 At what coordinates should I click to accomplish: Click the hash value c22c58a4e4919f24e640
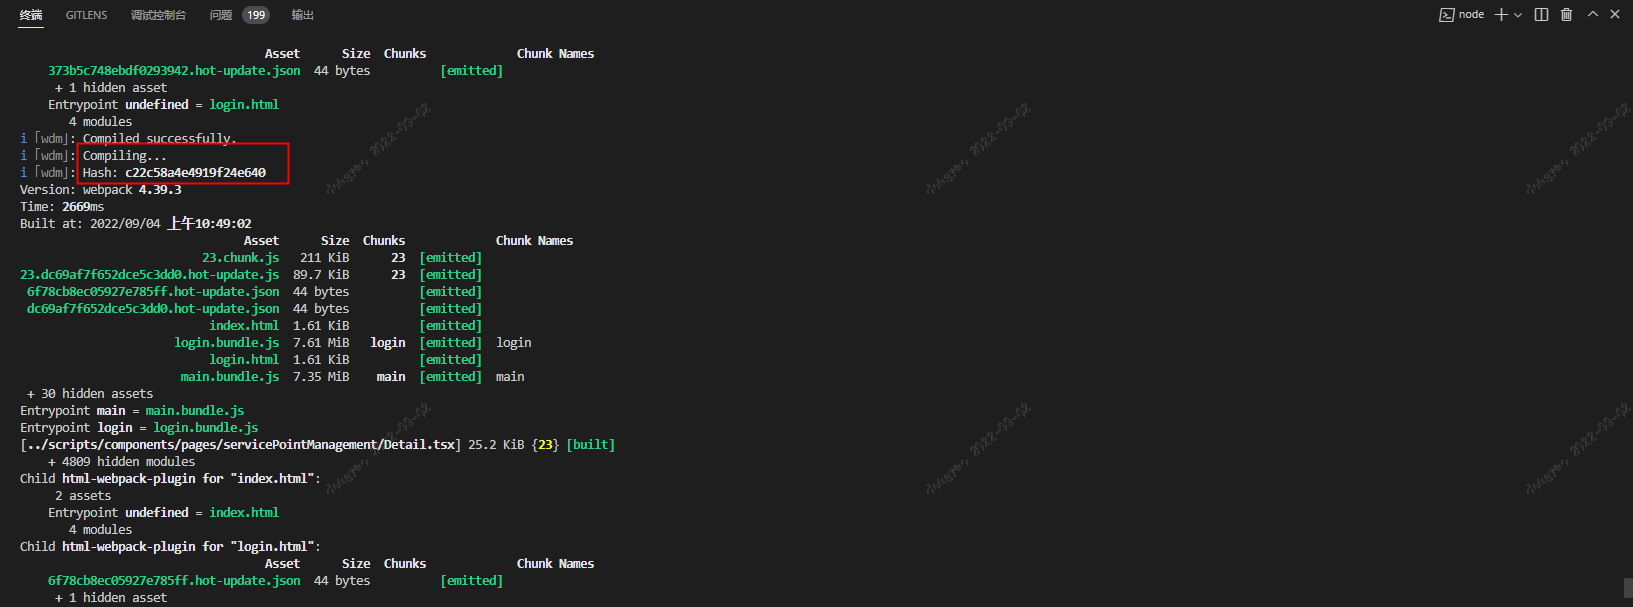tap(195, 173)
